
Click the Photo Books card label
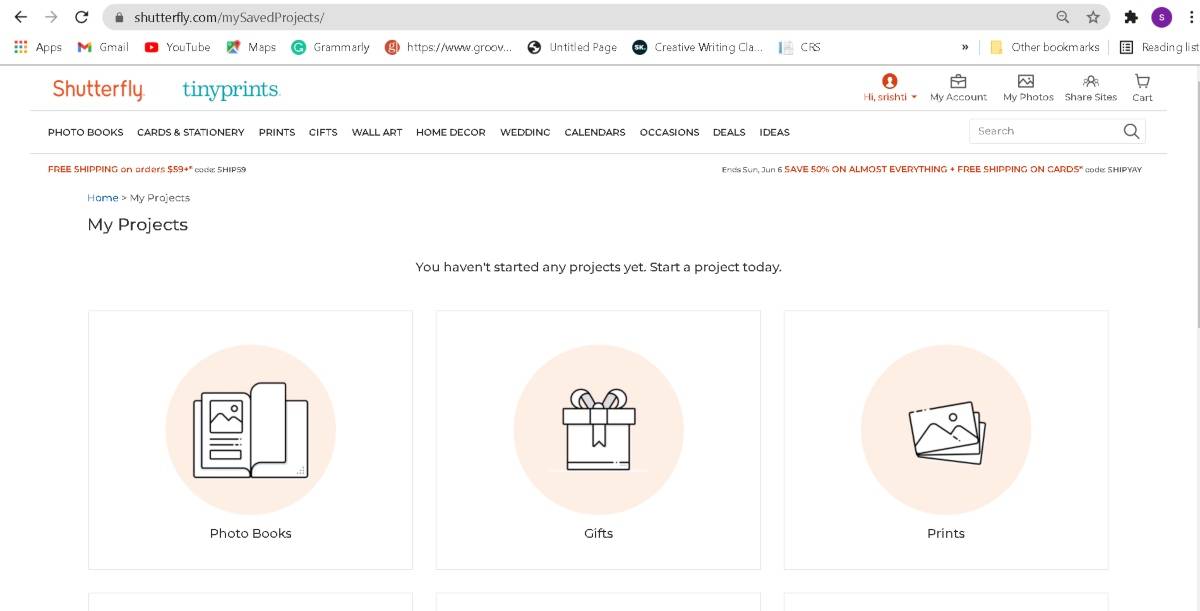(250, 533)
